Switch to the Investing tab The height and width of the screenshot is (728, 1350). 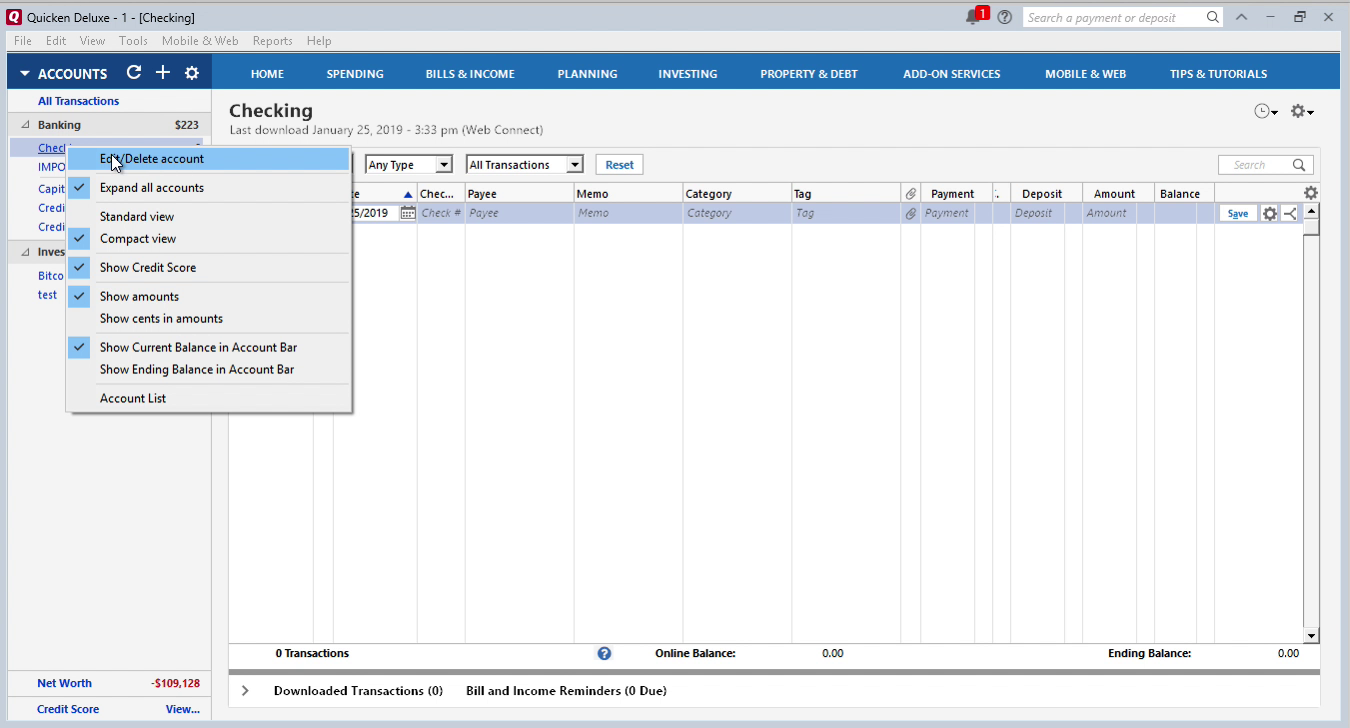688,74
